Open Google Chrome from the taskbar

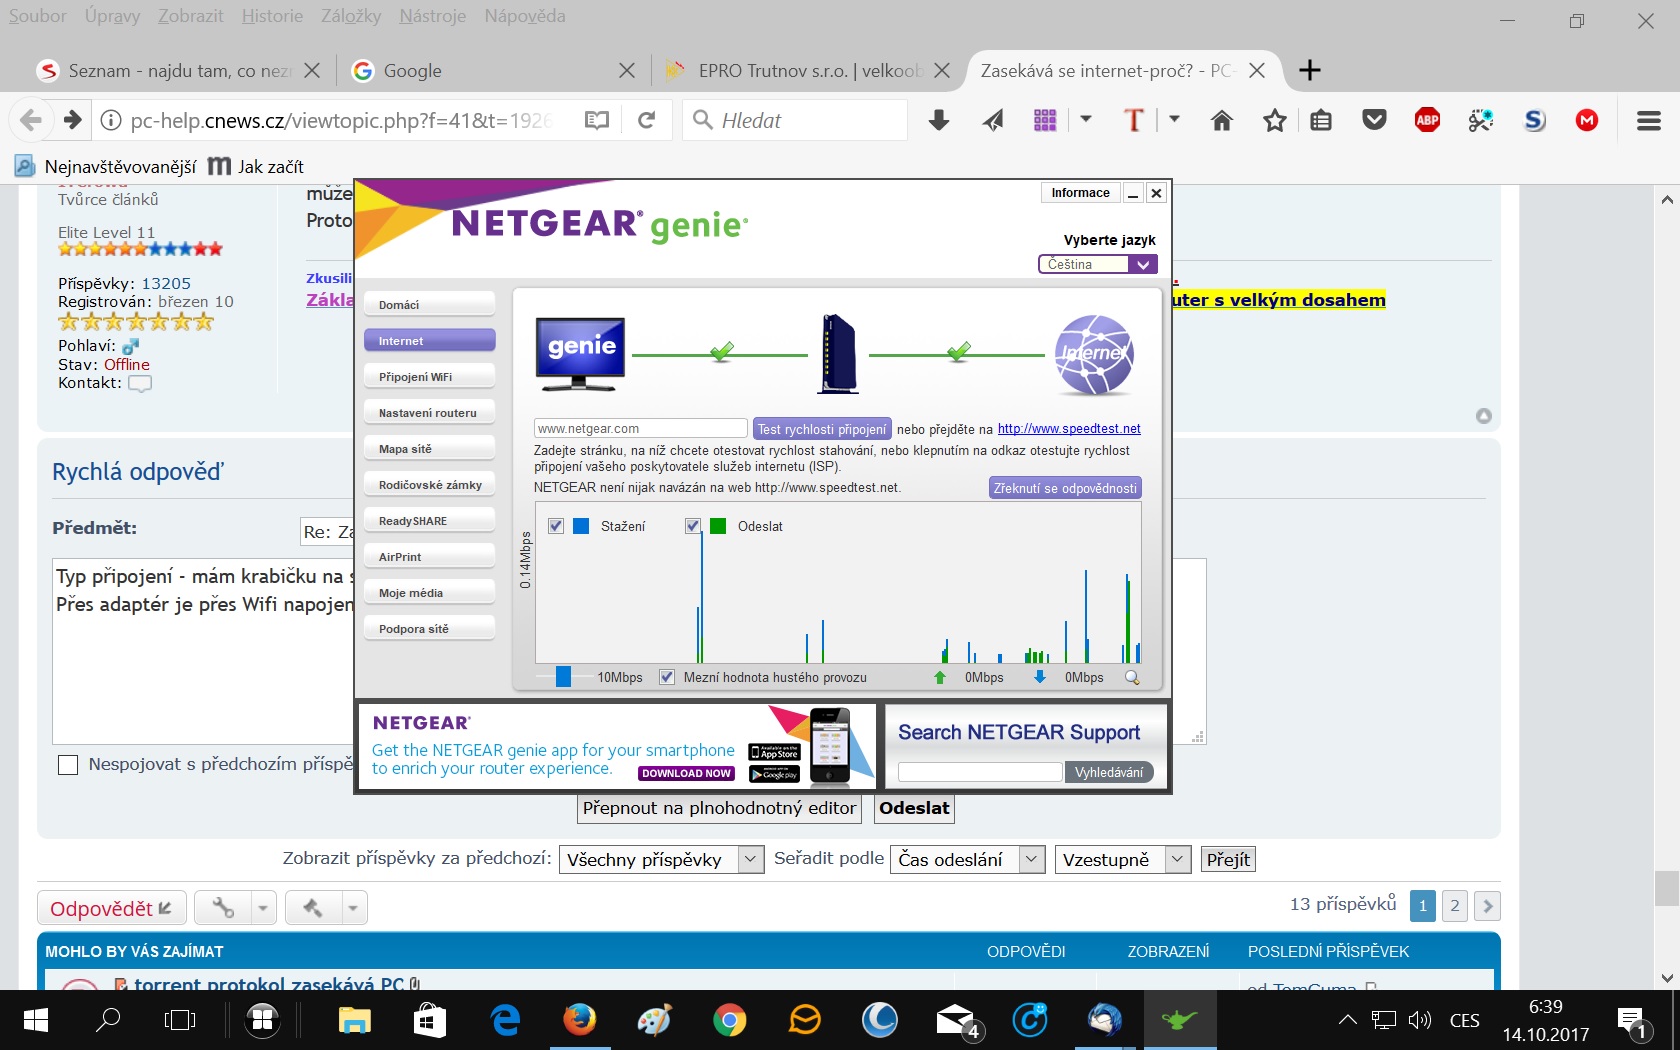point(729,1020)
